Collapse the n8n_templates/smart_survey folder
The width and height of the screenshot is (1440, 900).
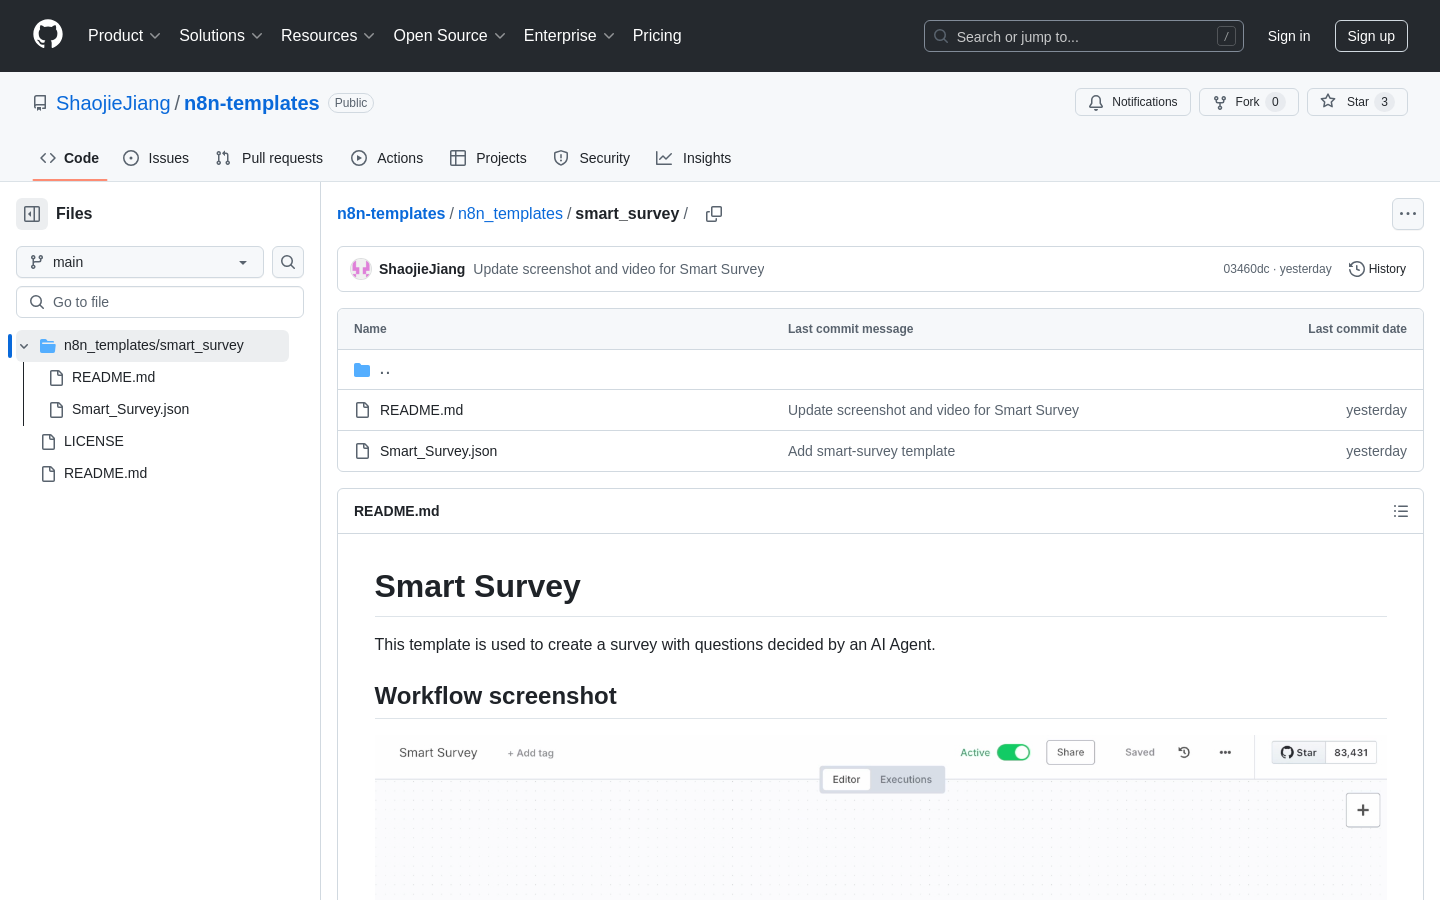(24, 346)
